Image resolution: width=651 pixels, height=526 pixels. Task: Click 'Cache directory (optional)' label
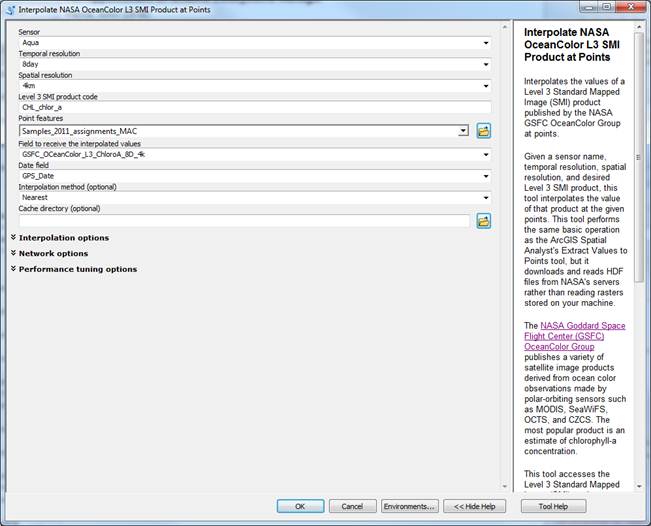(59, 208)
